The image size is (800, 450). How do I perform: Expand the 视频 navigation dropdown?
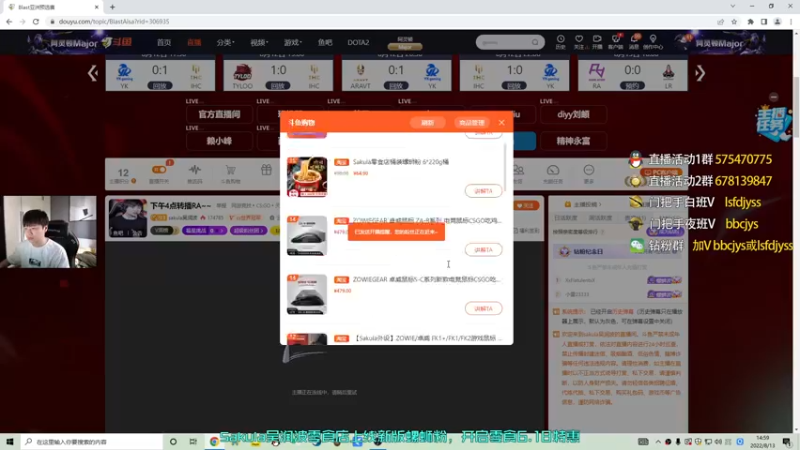tap(259, 42)
